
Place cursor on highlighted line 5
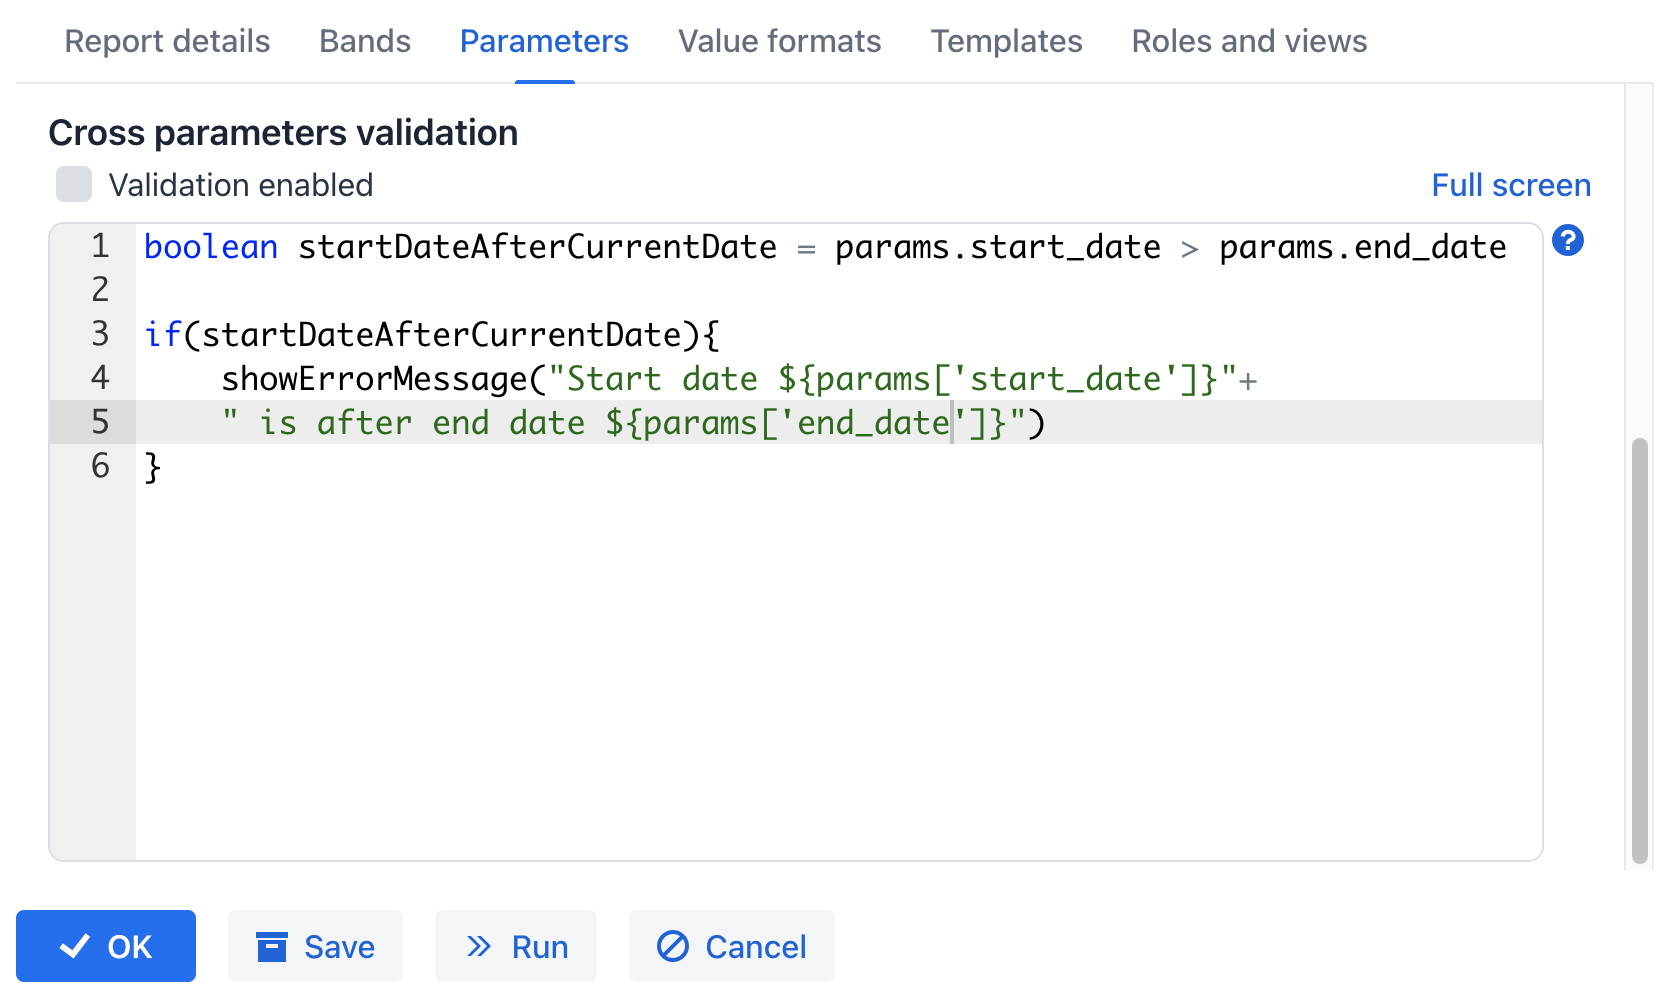700,422
